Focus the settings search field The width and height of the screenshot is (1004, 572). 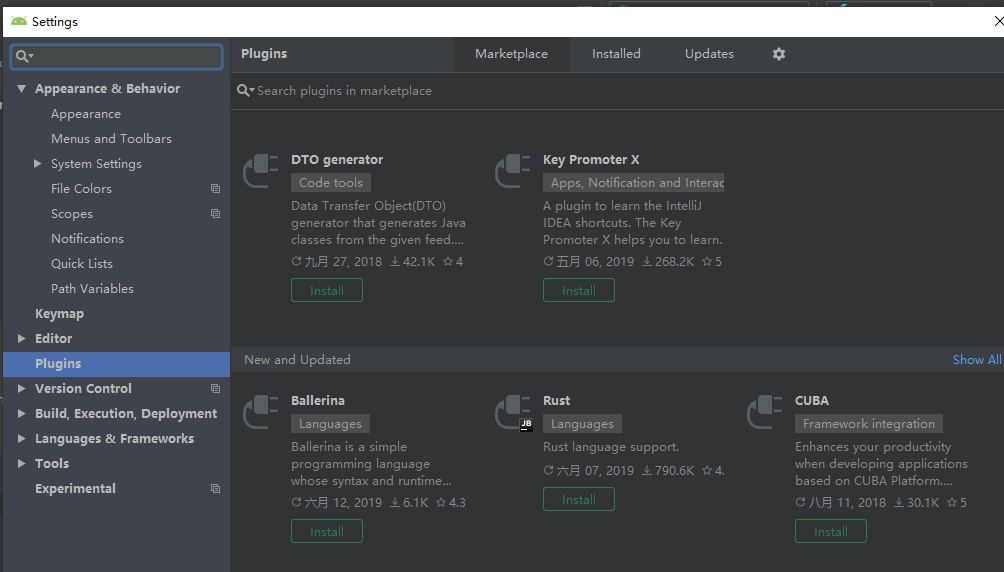coord(117,56)
